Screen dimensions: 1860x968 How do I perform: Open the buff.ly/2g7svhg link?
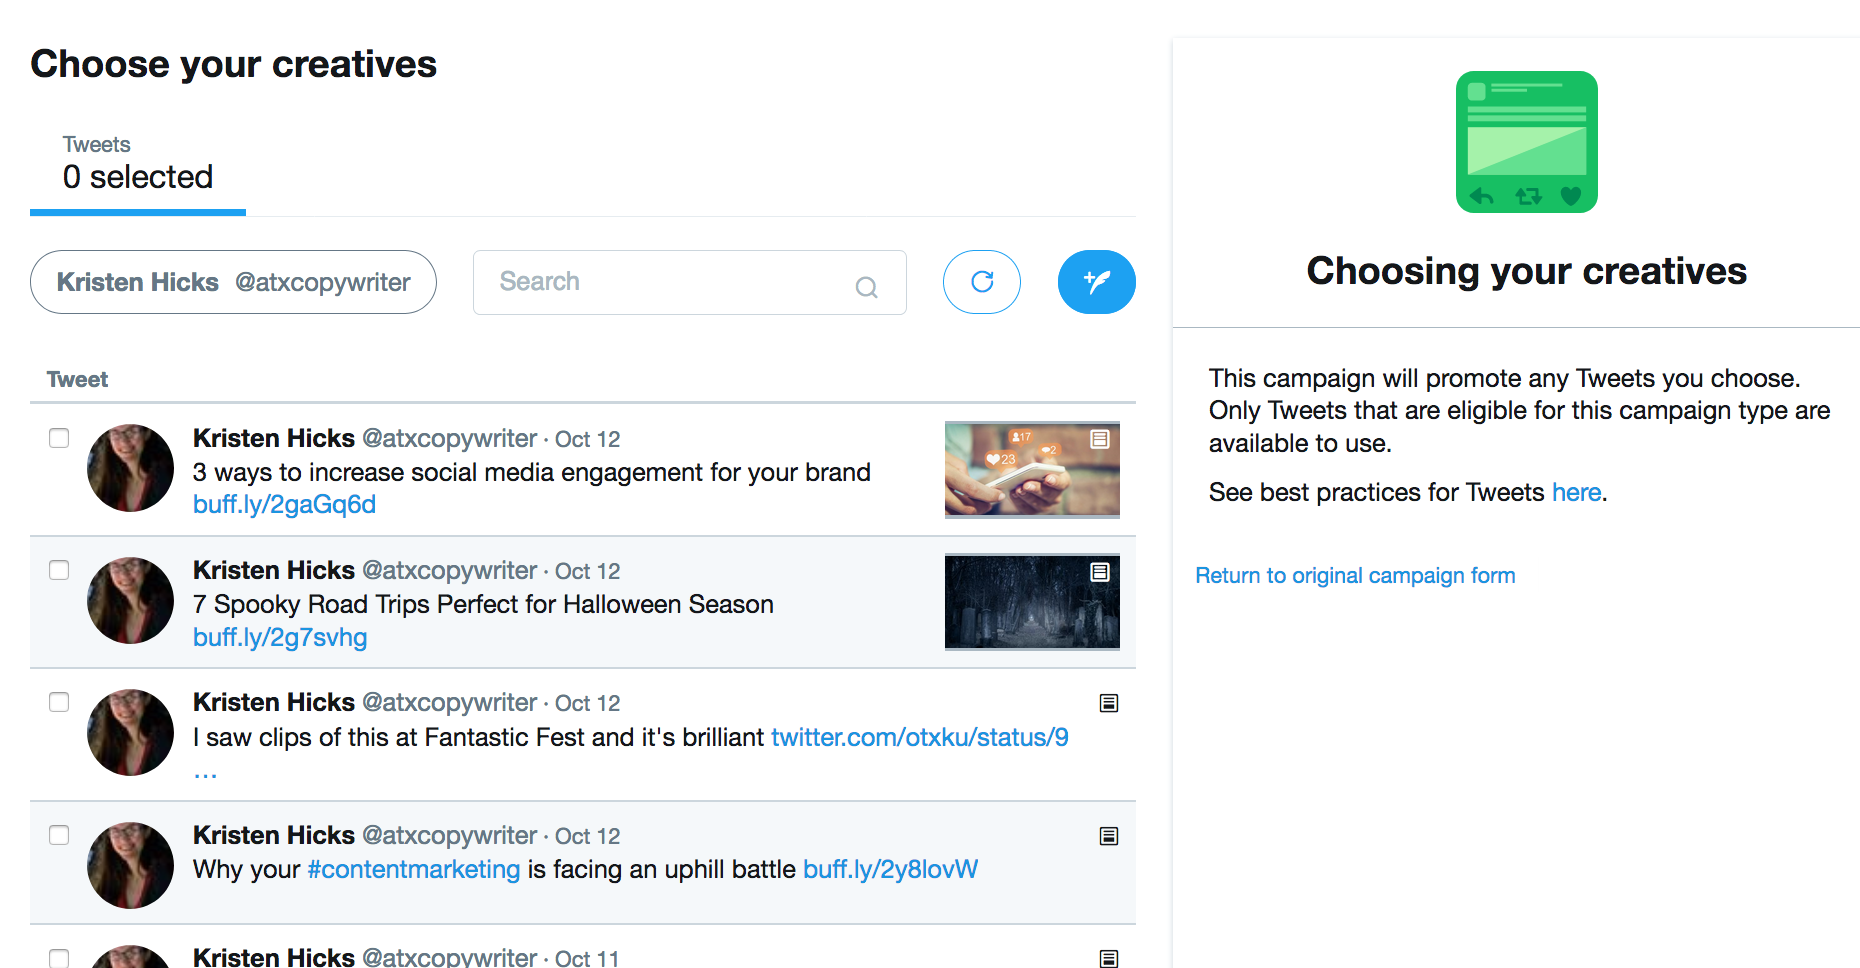coord(280,637)
